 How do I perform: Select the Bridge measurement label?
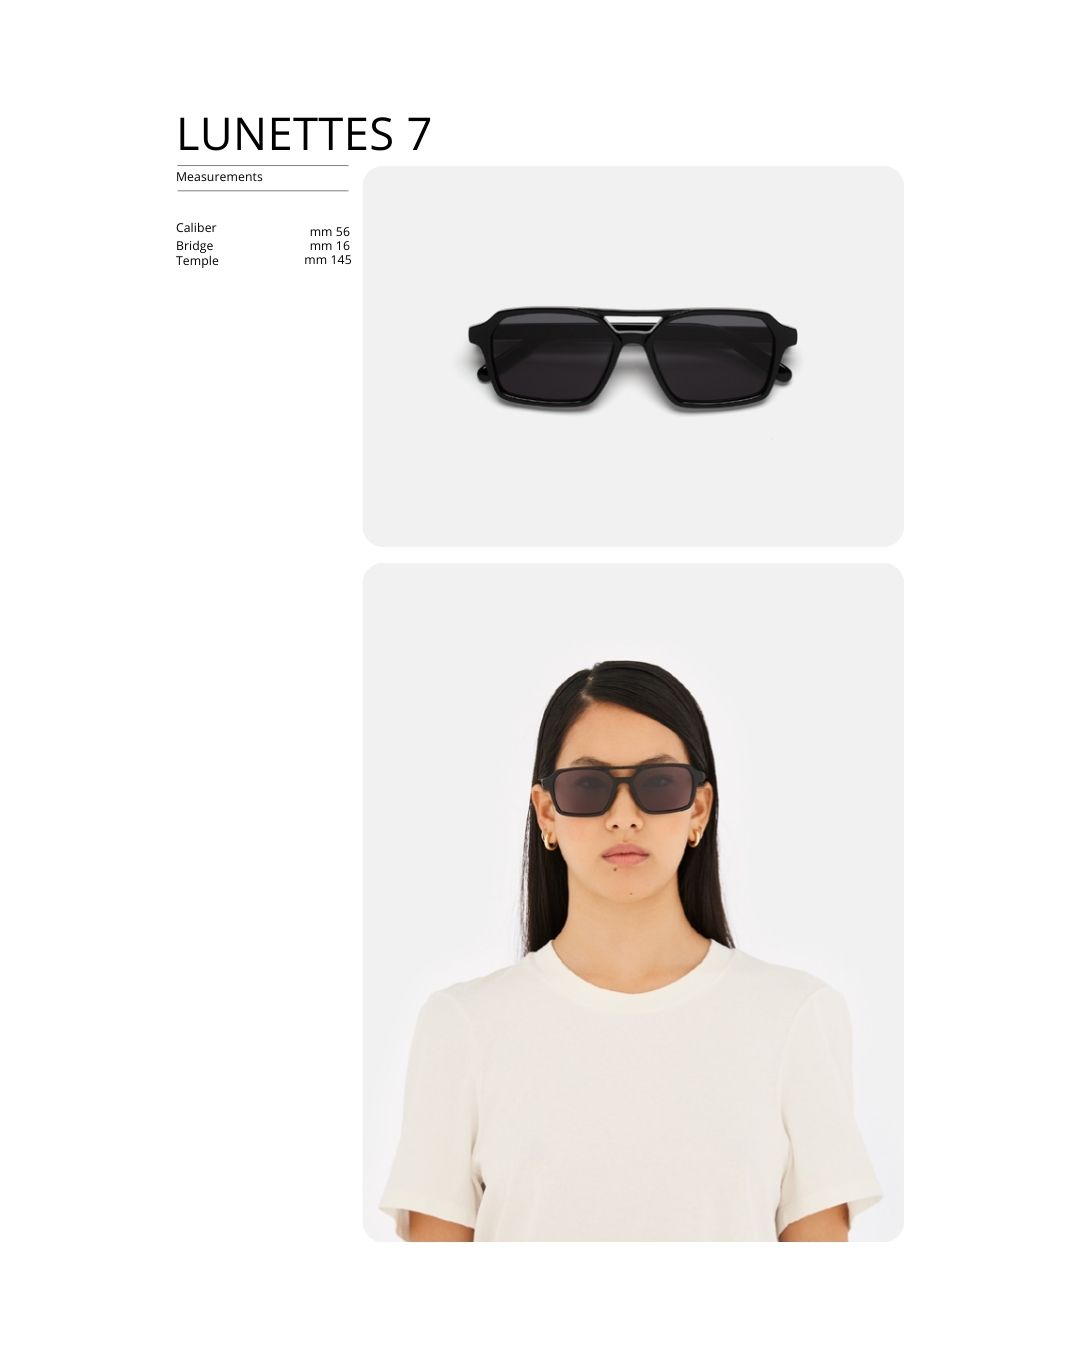click(194, 246)
